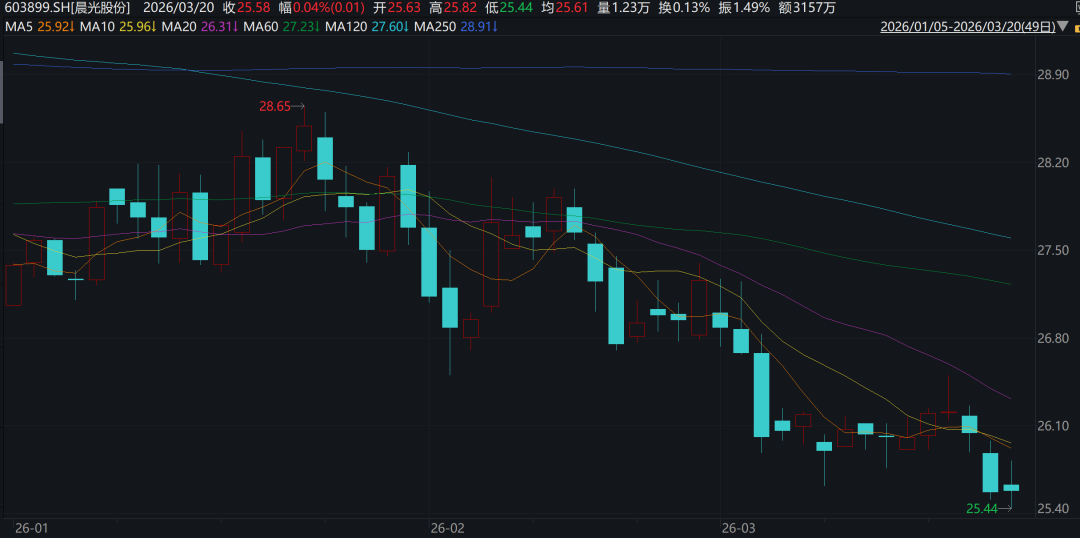The height and width of the screenshot is (538, 1080).
Task: Select the 603899.SH[晨光股份] stock title
Action: click(67, 8)
